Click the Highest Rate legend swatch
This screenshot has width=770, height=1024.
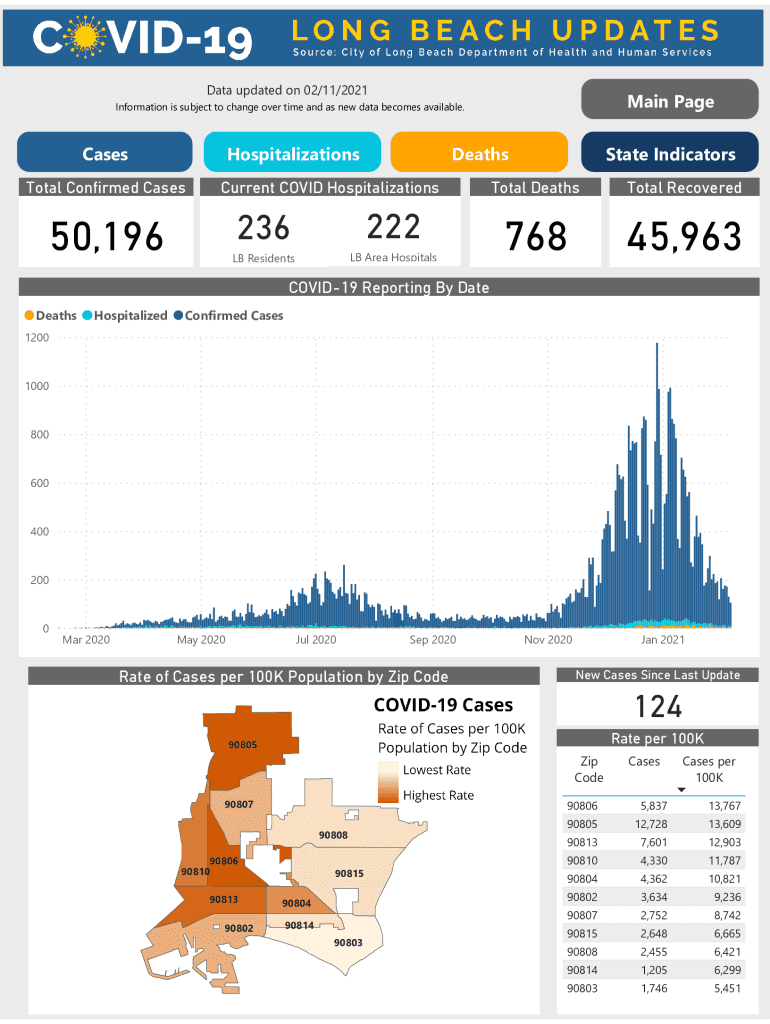click(x=388, y=795)
